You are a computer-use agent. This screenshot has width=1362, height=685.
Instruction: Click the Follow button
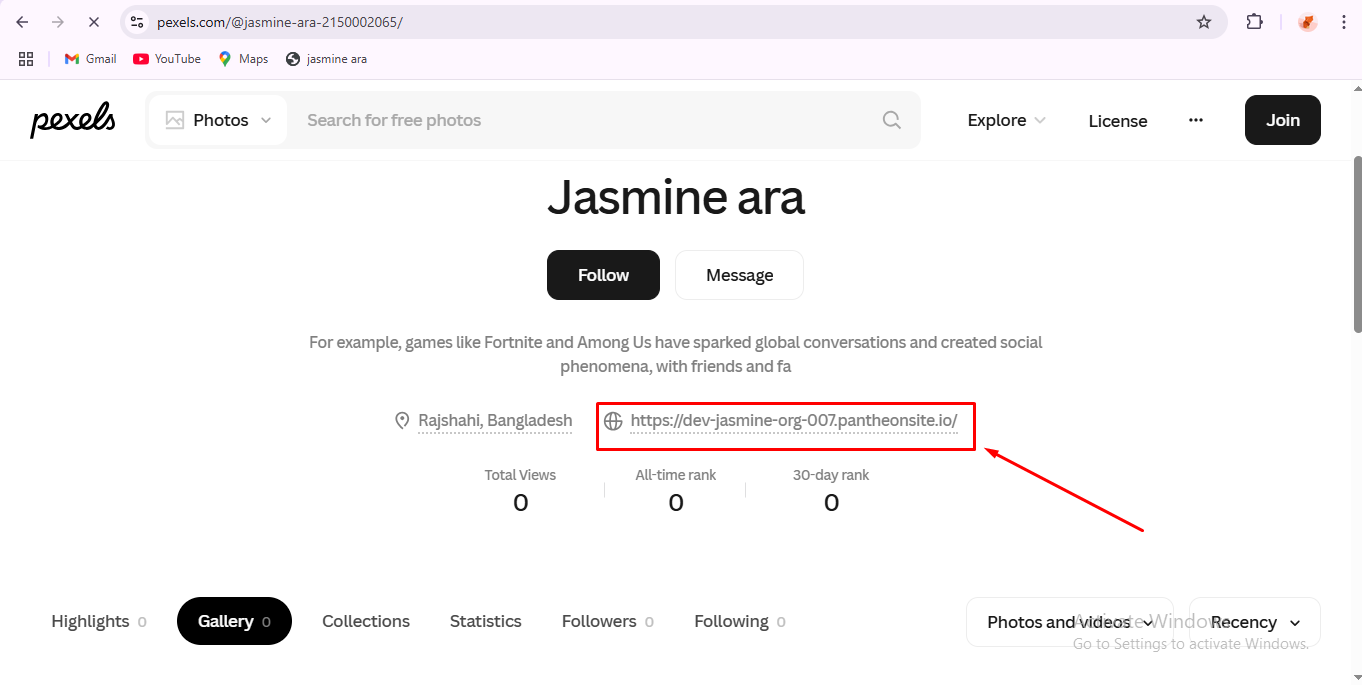(603, 275)
